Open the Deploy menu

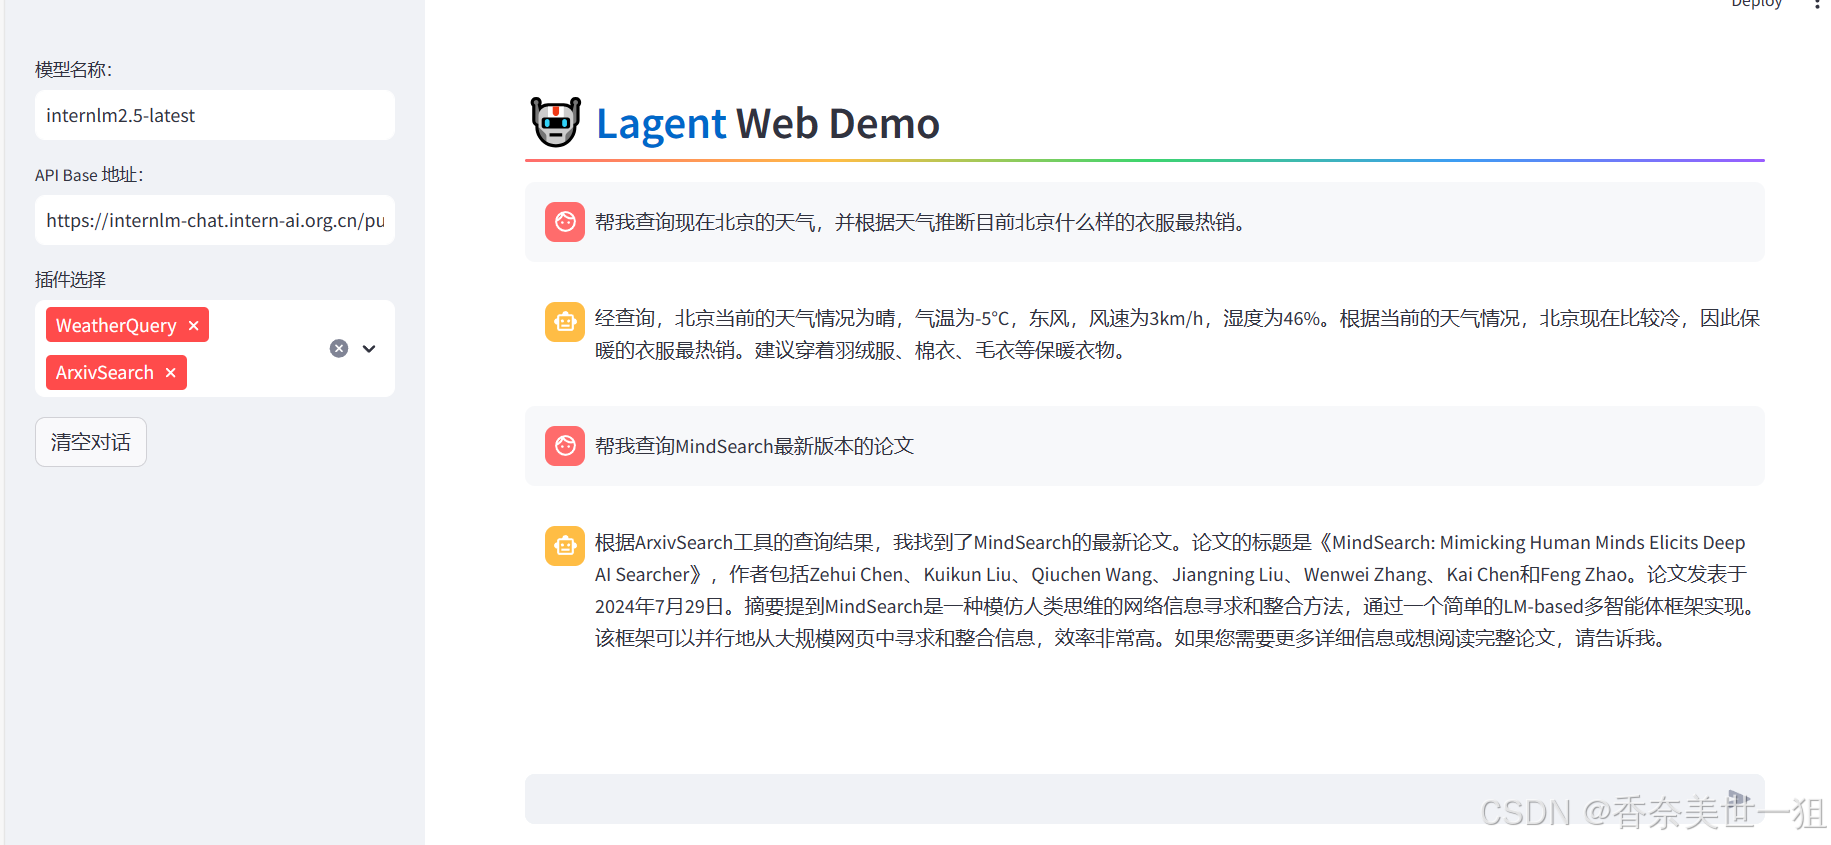click(x=1757, y=4)
